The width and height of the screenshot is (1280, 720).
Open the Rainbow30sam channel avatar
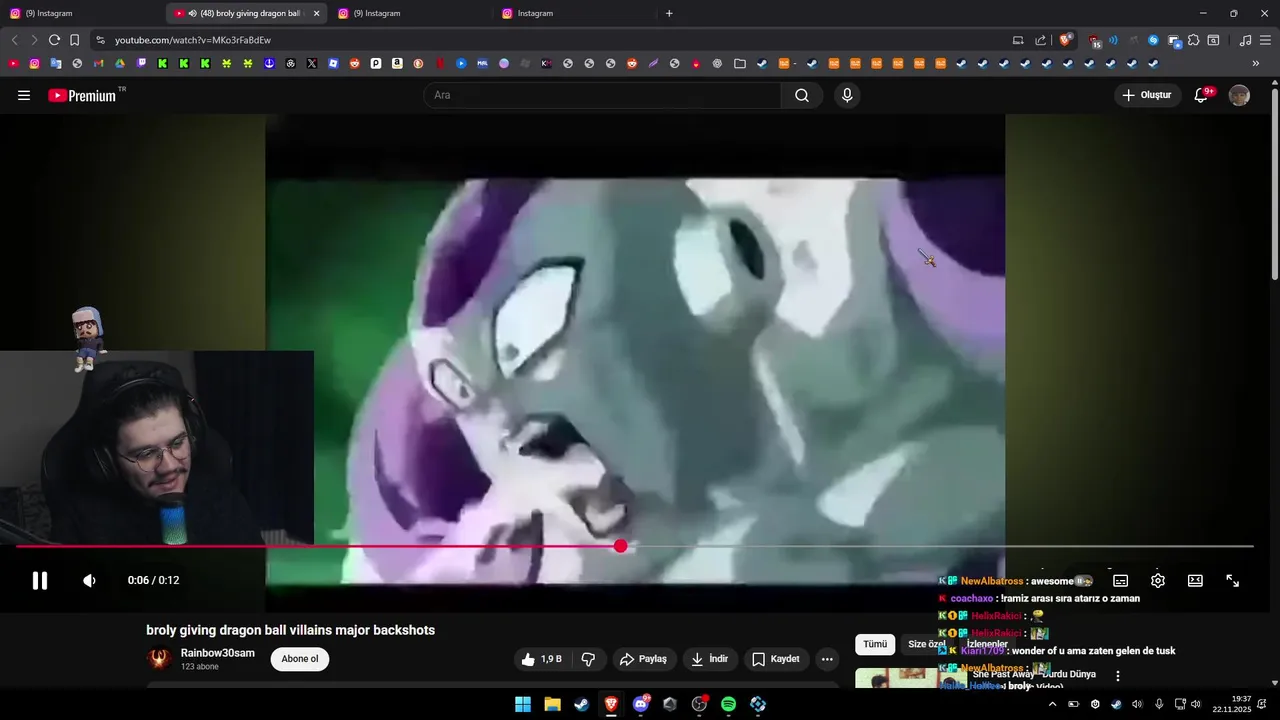point(160,659)
